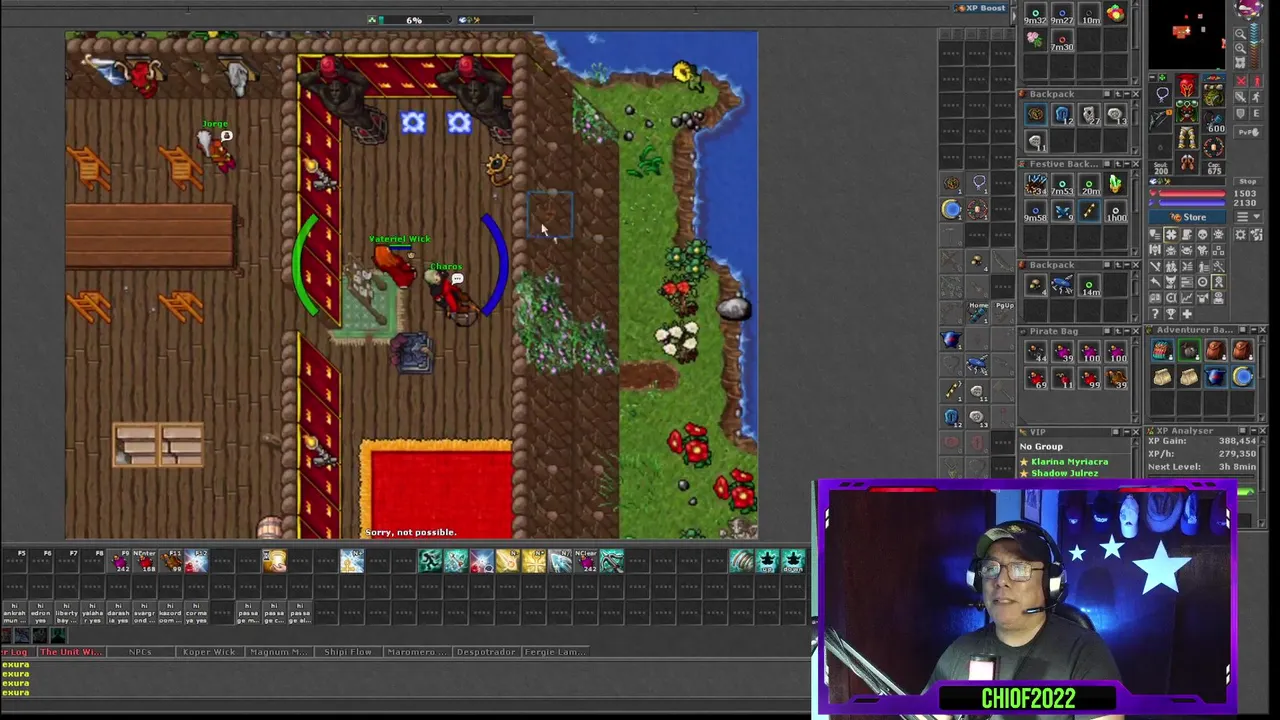Toggle the PvP mode button
This screenshot has height=720, width=1280.
point(1249,132)
